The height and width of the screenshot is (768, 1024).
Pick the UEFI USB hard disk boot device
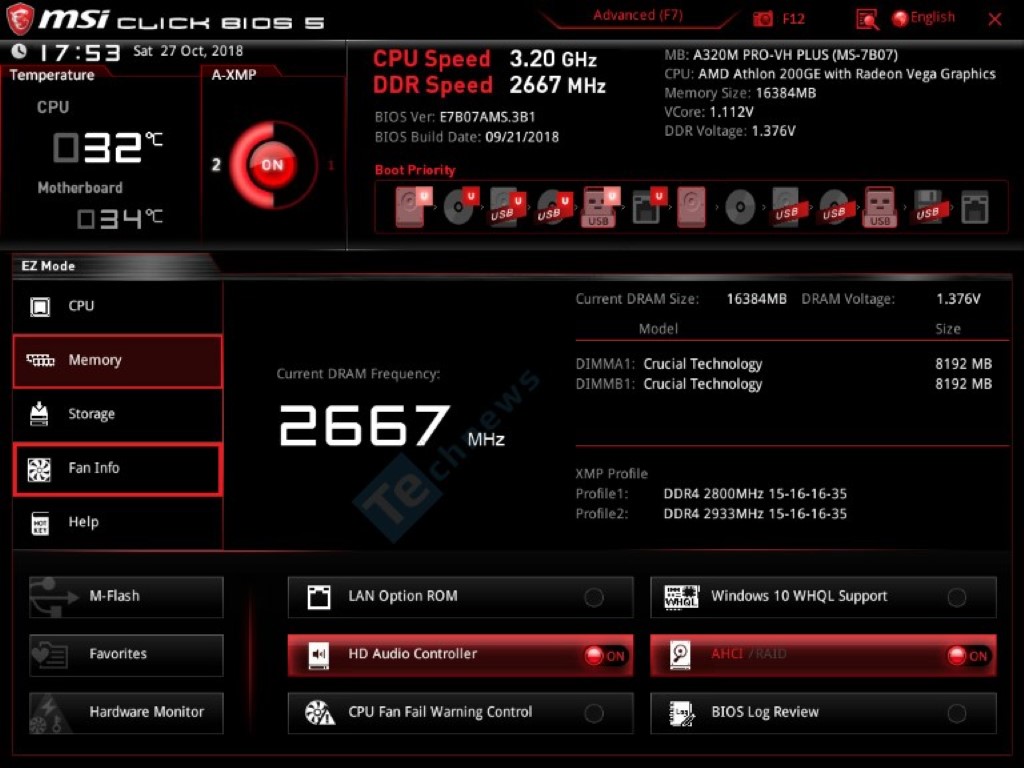[x=507, y=207]
